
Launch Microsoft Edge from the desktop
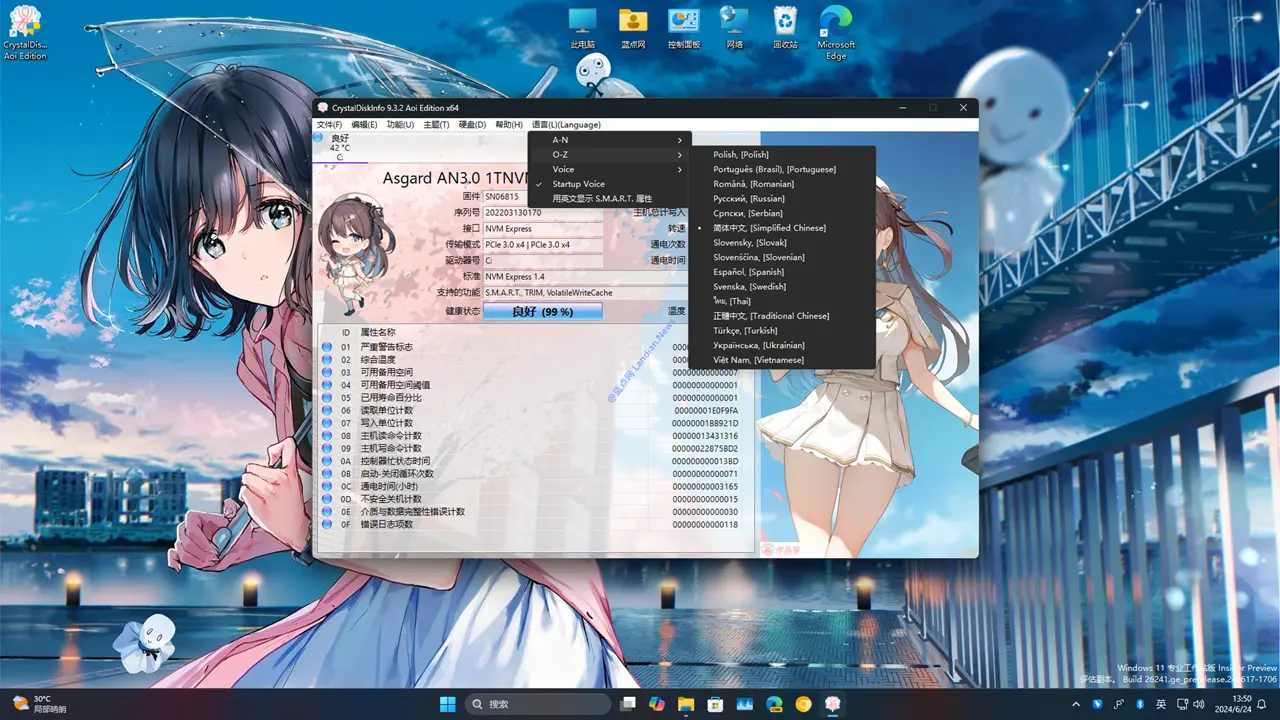[x=836, y=33]
